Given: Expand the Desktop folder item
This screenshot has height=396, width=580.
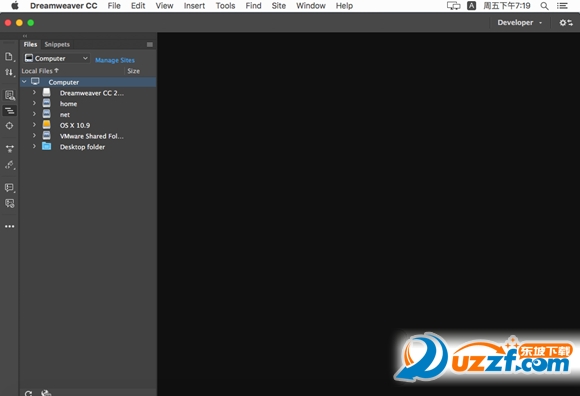Looking at the screenshot, I should pyautogui.click(x=34, y=146).
